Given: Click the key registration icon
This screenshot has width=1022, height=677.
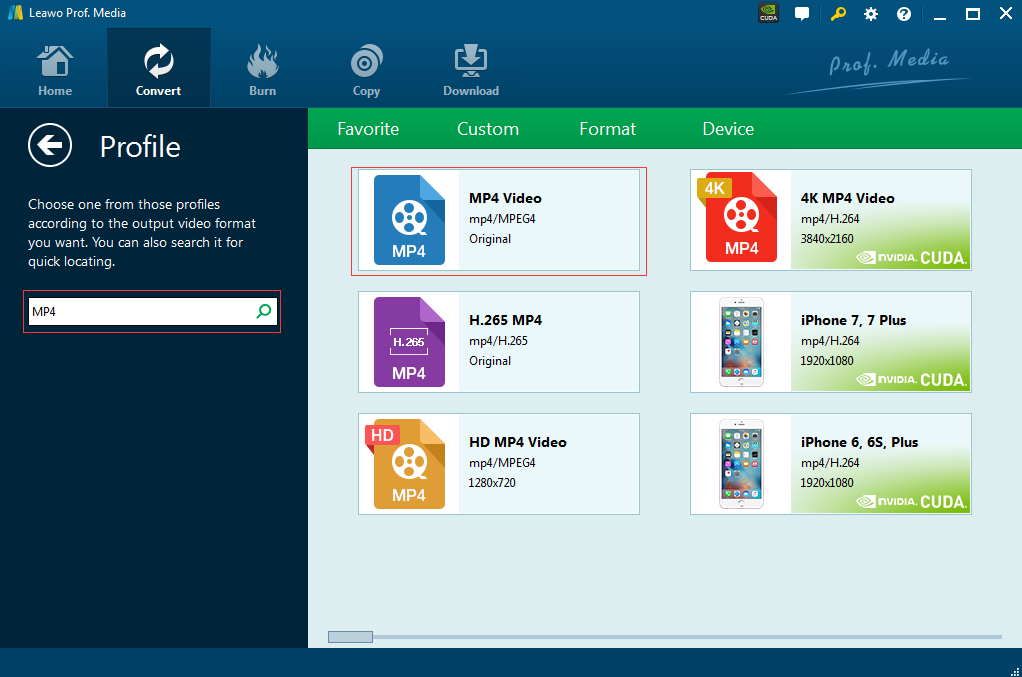Looking at the screenshot, I should [x=838, y=14].
